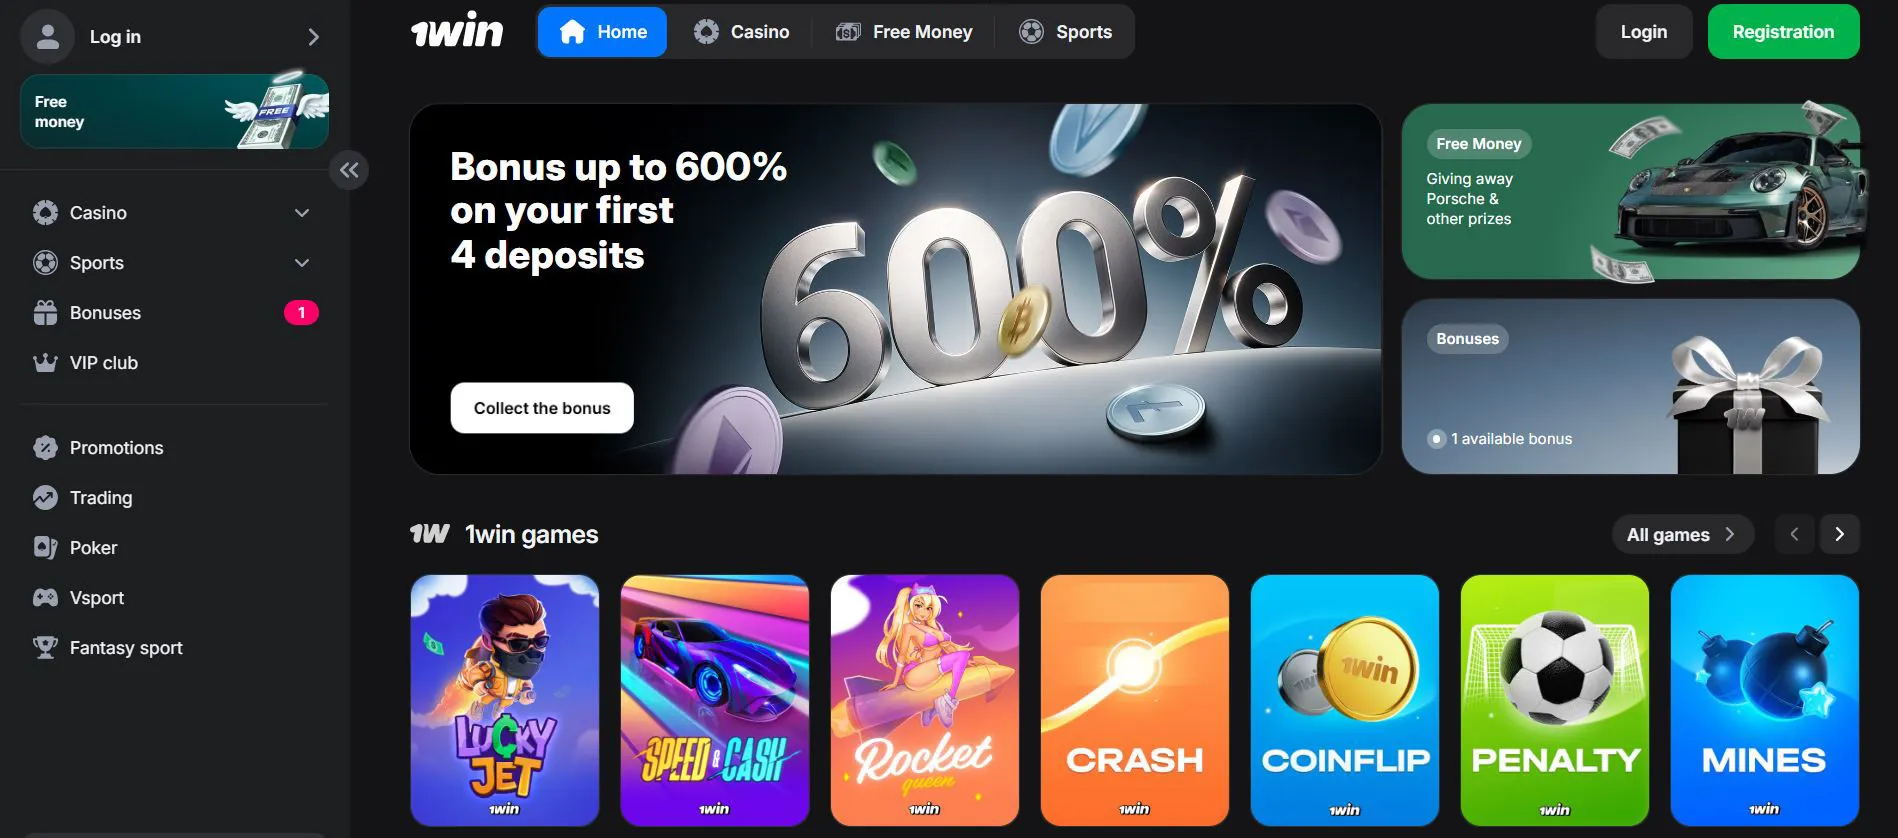Open Log in arrow in sidebar

pyautogui.click(x=313, y=37)
